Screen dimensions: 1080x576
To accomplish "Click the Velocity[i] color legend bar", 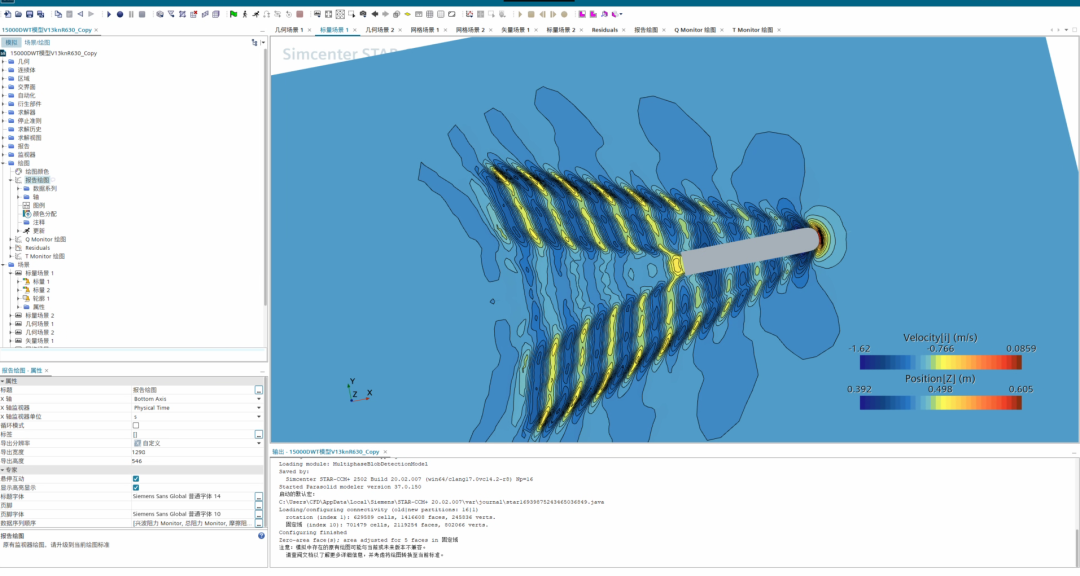I will click(x=940, y=362).
